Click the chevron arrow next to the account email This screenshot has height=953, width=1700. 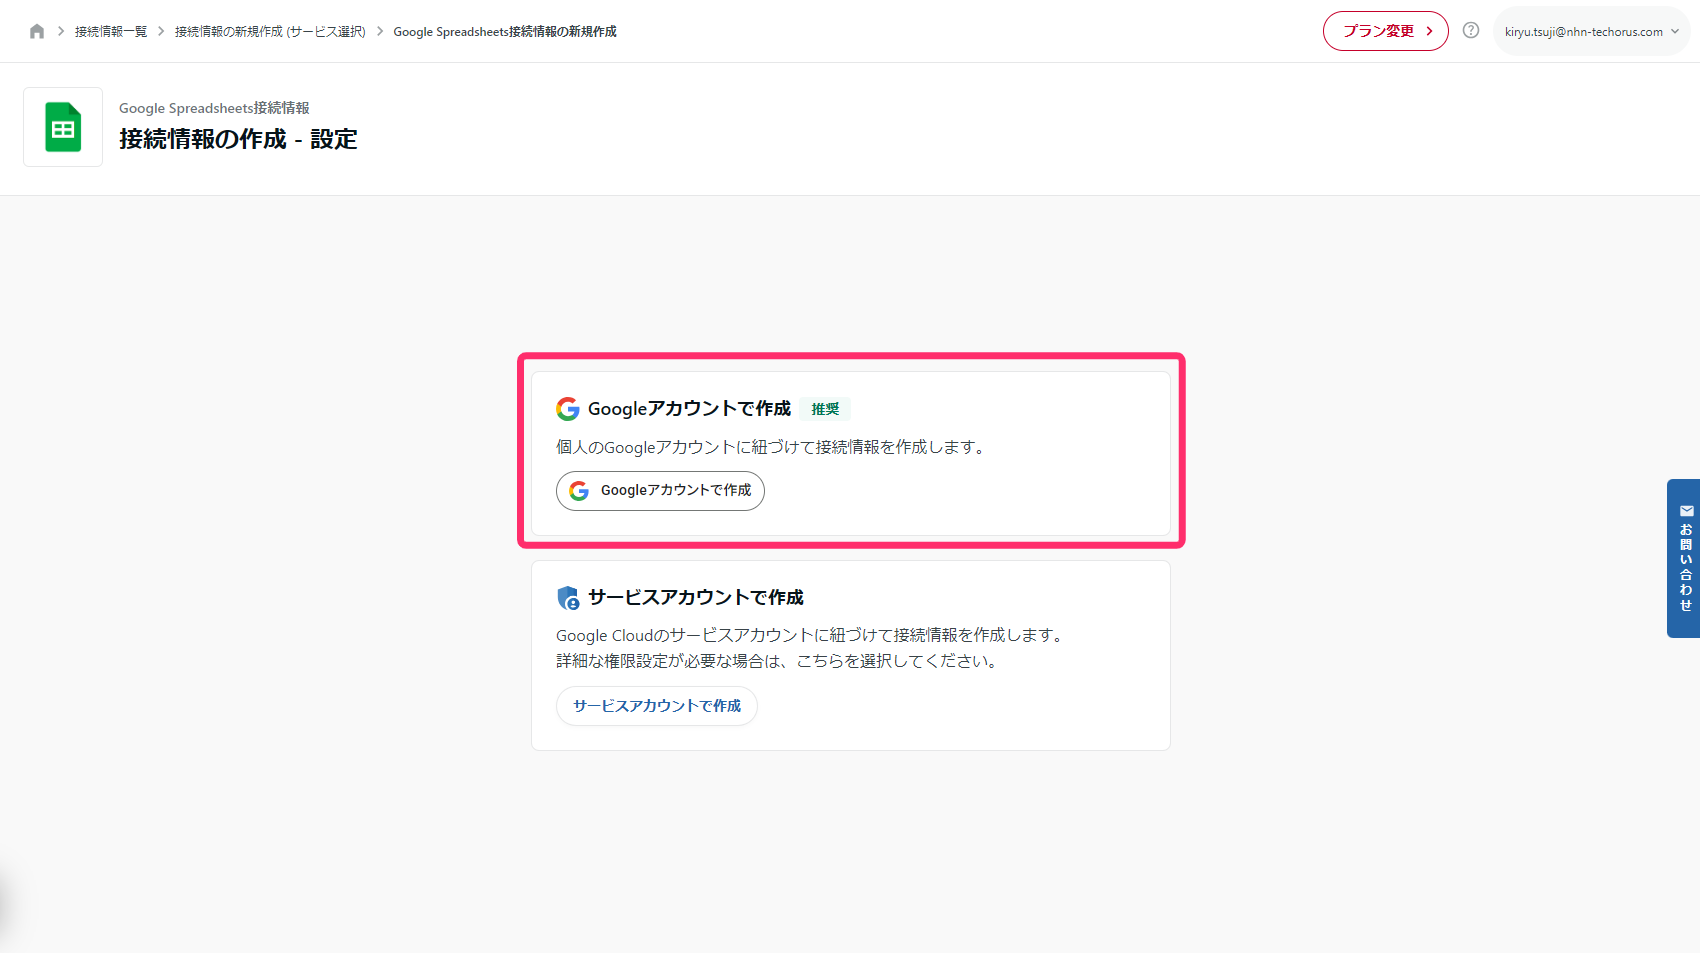(x=1675, y=31)
